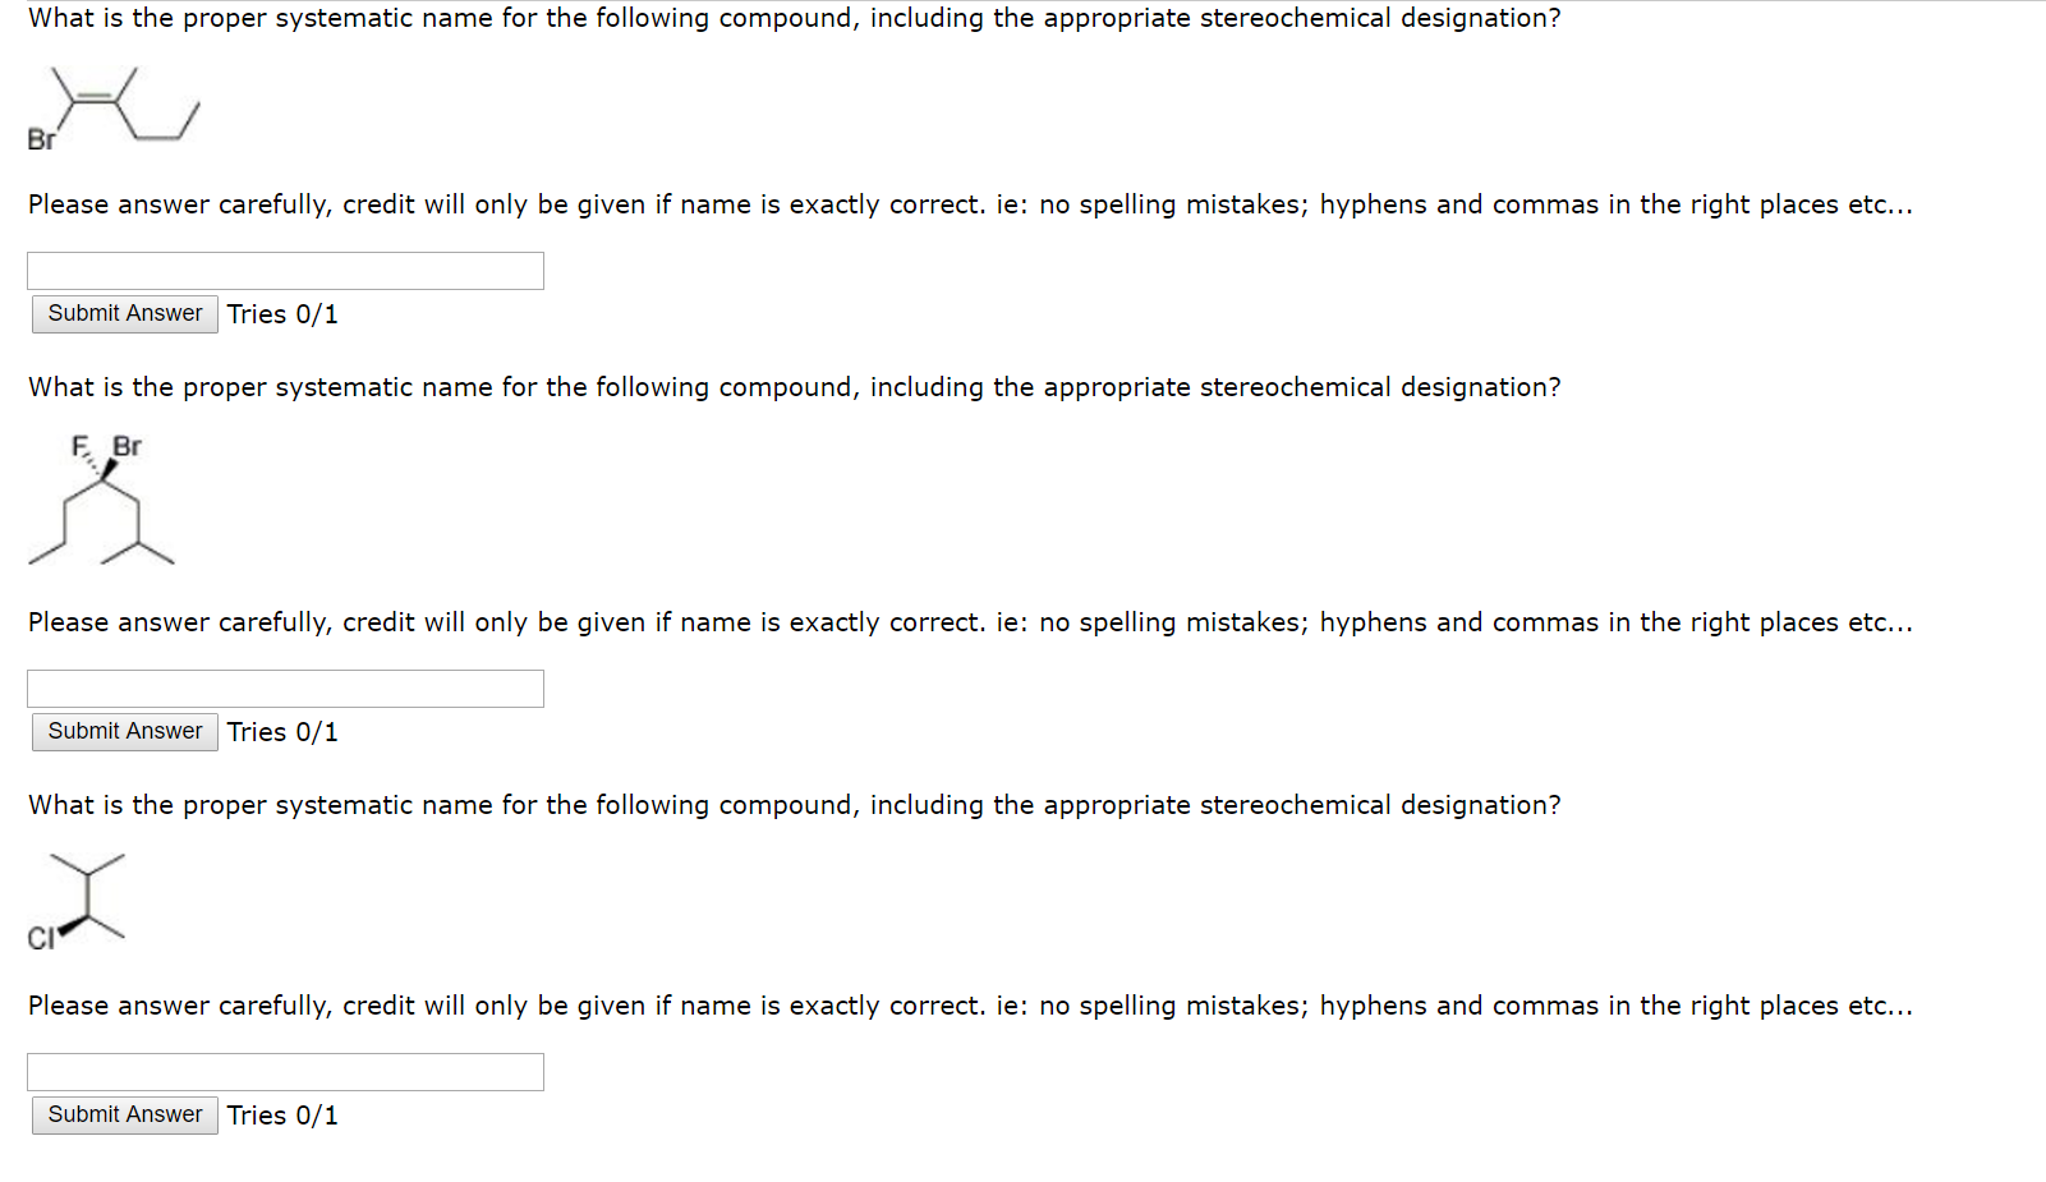Viewport: 2046px width, 1182px height.
Task: Click the first Submit Answer button
Action: point(124,314)
